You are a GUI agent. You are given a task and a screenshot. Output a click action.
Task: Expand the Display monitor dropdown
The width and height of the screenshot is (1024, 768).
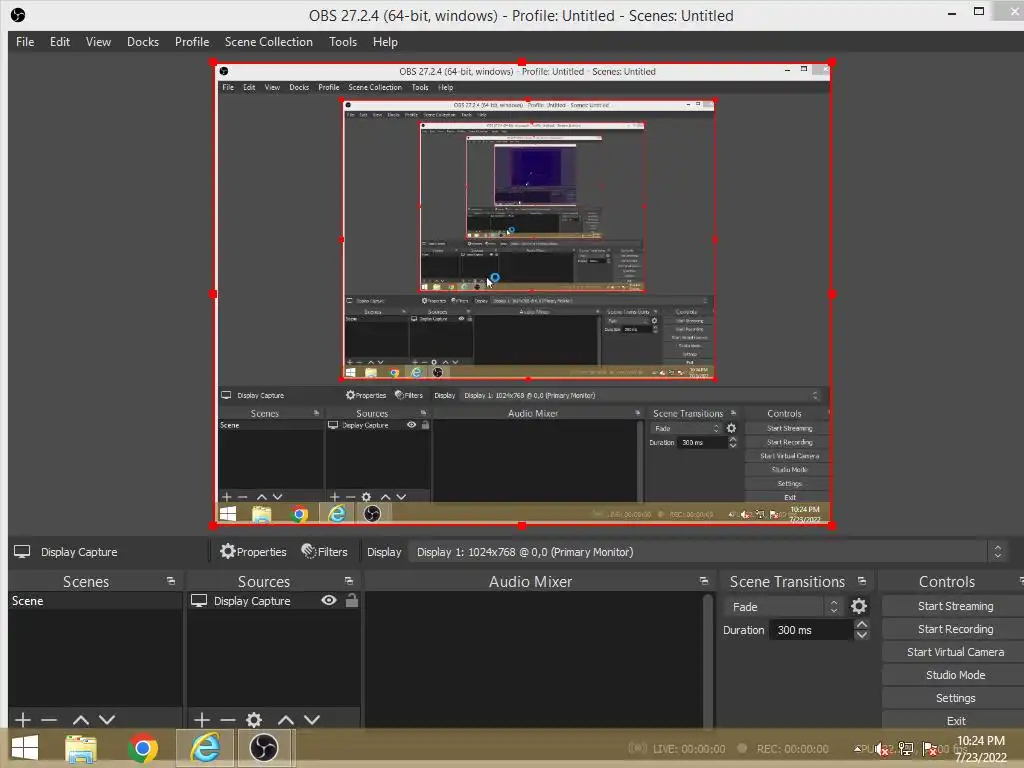click(708, 552)
